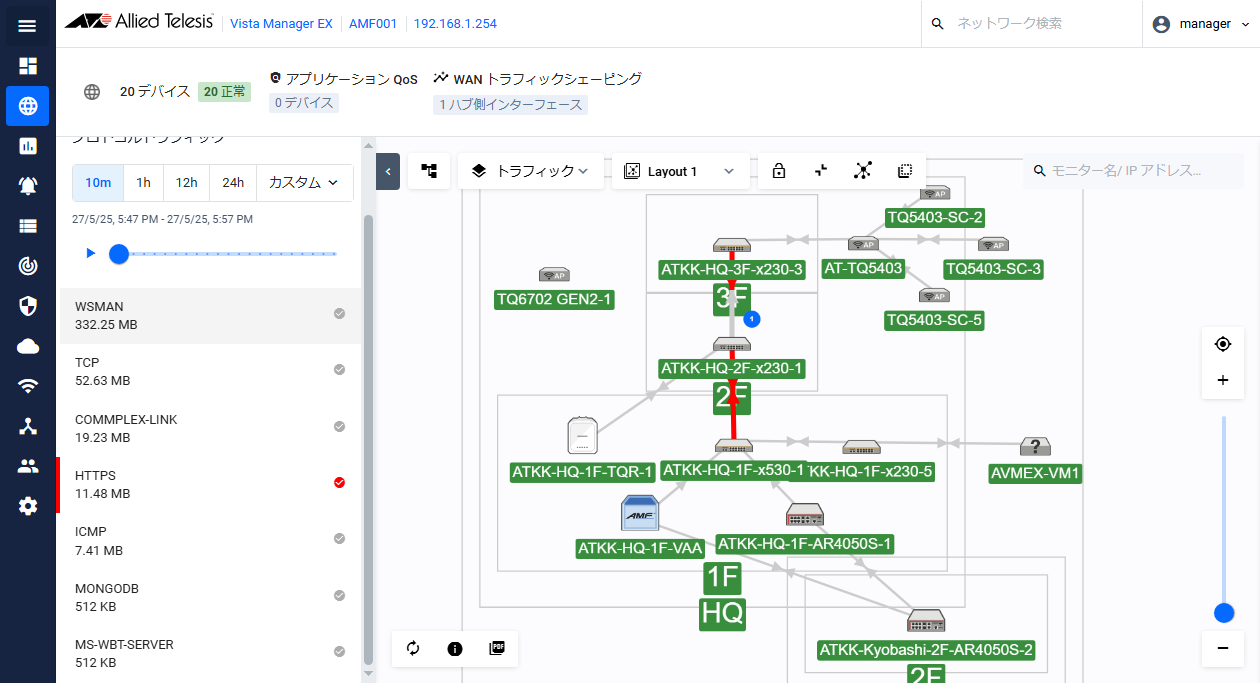Image resolution: width=1260 pixels, height=683 pixels.
Task: Open the network tree sidebar icon
Action: pyautogui.click(x=27, y=426)
